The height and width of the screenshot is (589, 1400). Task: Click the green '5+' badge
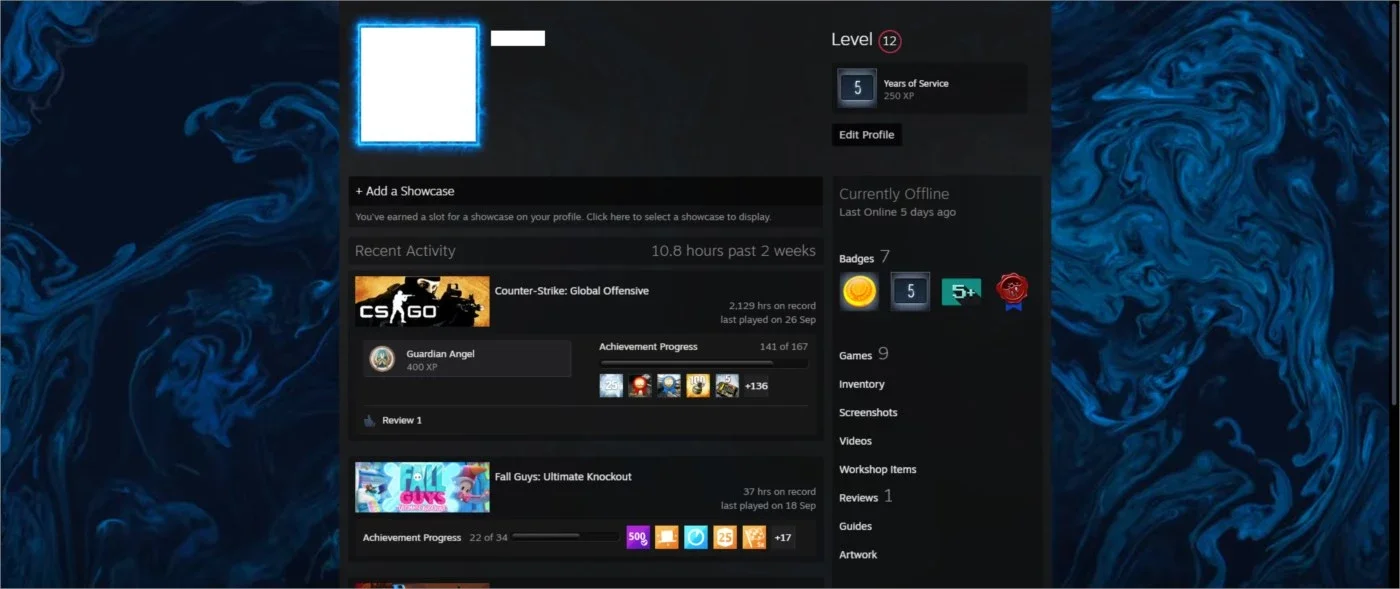961,291
